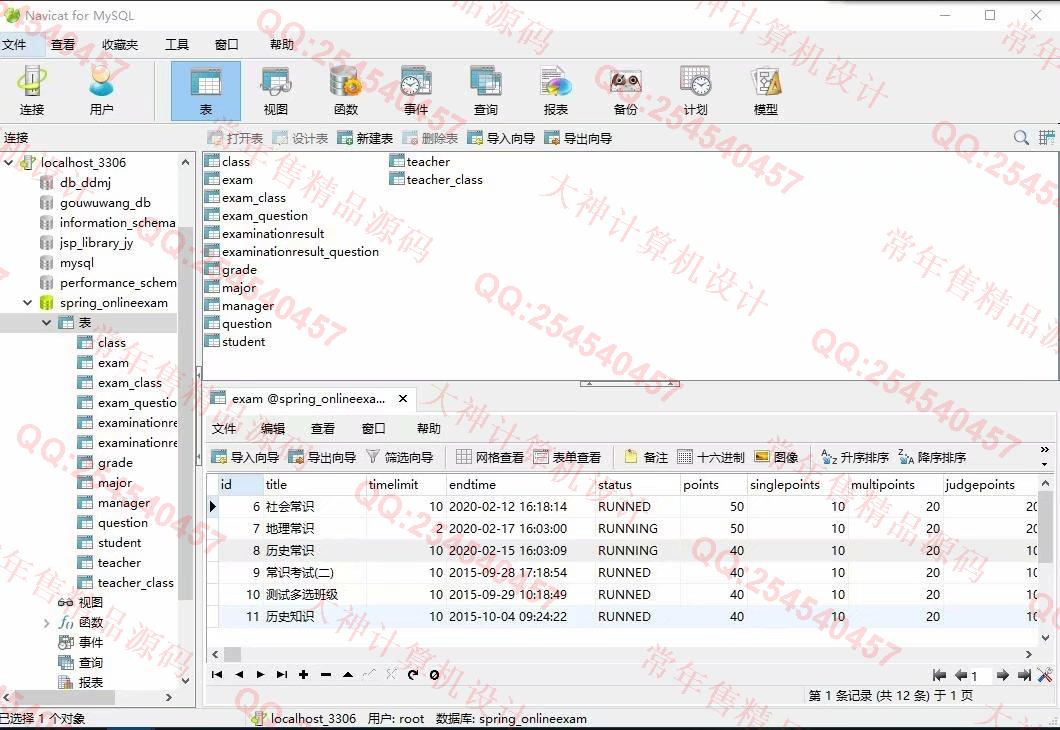Open the 连接 connection tool

tap(32, 91)
